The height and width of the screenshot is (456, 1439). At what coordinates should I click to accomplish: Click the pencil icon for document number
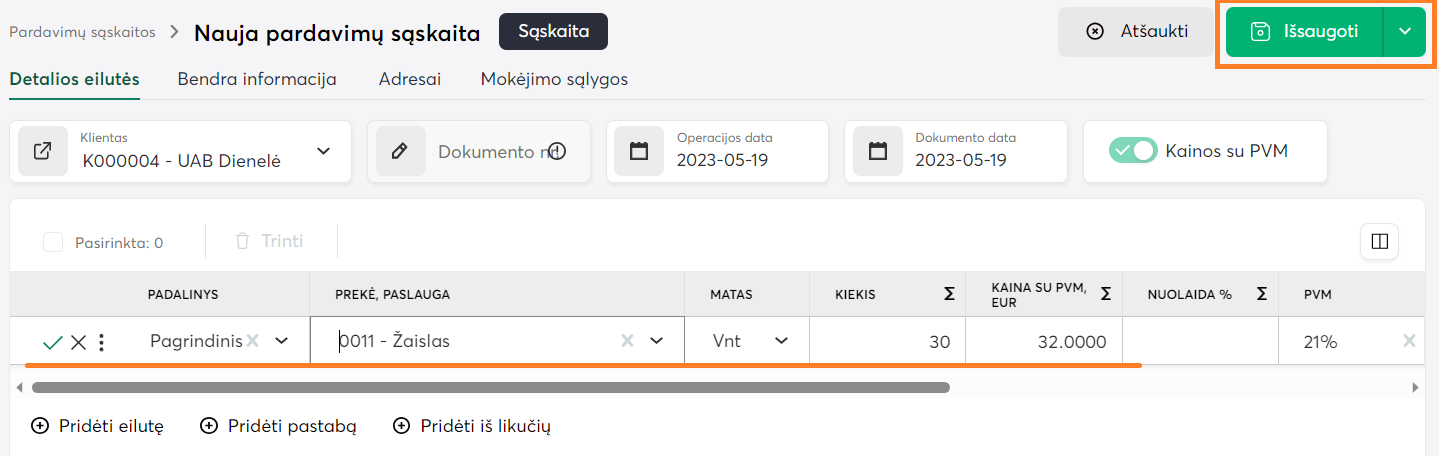(400, 152)
